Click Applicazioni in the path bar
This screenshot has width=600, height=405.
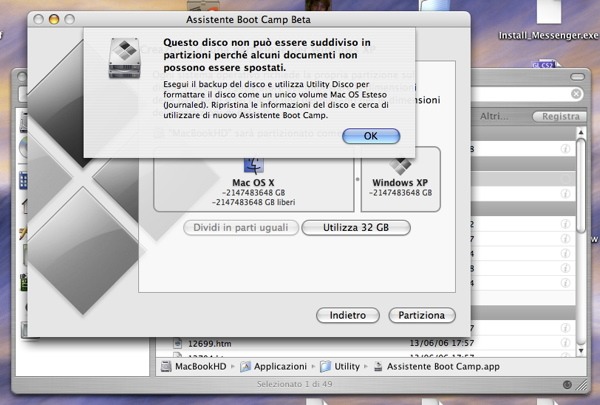[x=280, y=366]
